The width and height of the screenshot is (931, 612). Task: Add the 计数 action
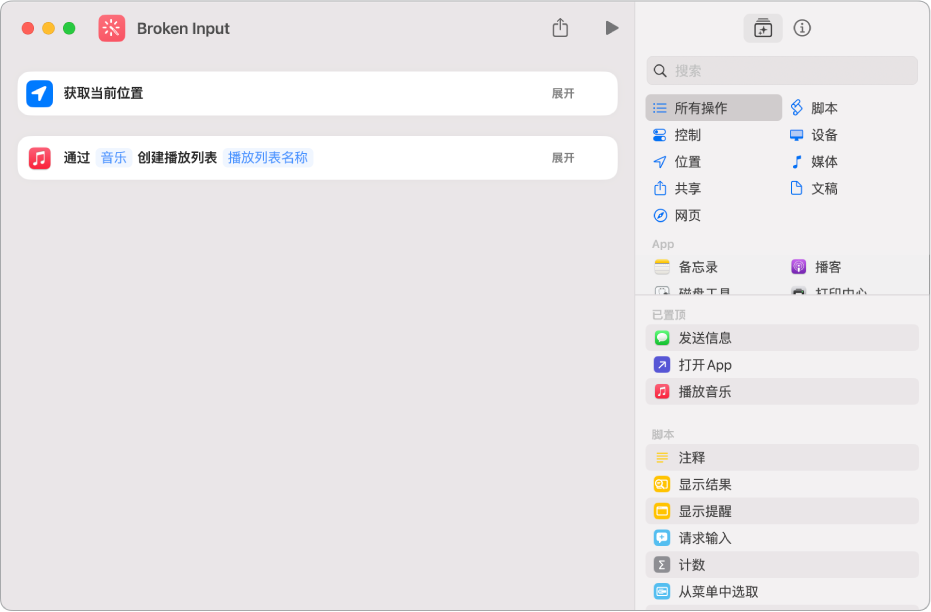[782, 565]
